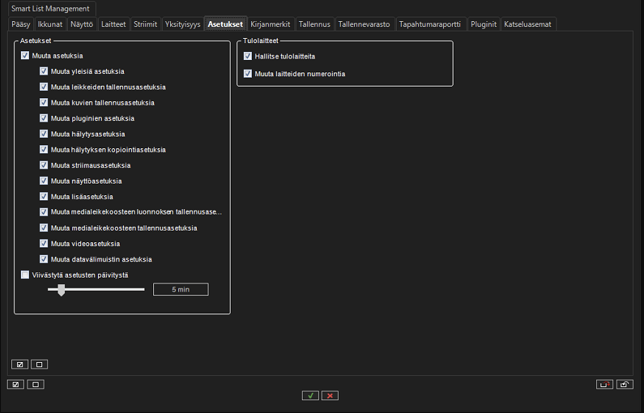This screenshot has height=413, width=644.
Task: Click the global check-all icon below the tab panel
Action: [16, 384]
